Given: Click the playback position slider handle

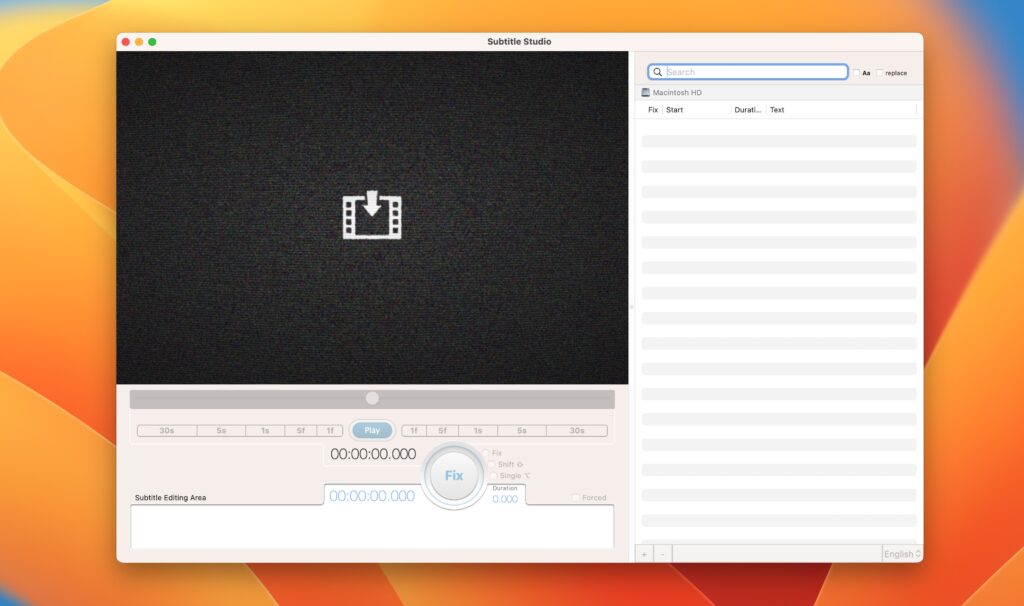Looking at the screenshot, I should tap(371, 397).
